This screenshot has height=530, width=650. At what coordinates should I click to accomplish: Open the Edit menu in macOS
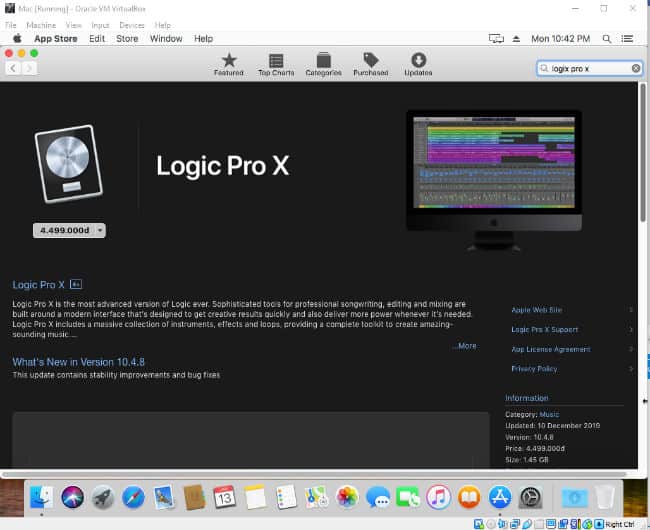click(97, 39)
